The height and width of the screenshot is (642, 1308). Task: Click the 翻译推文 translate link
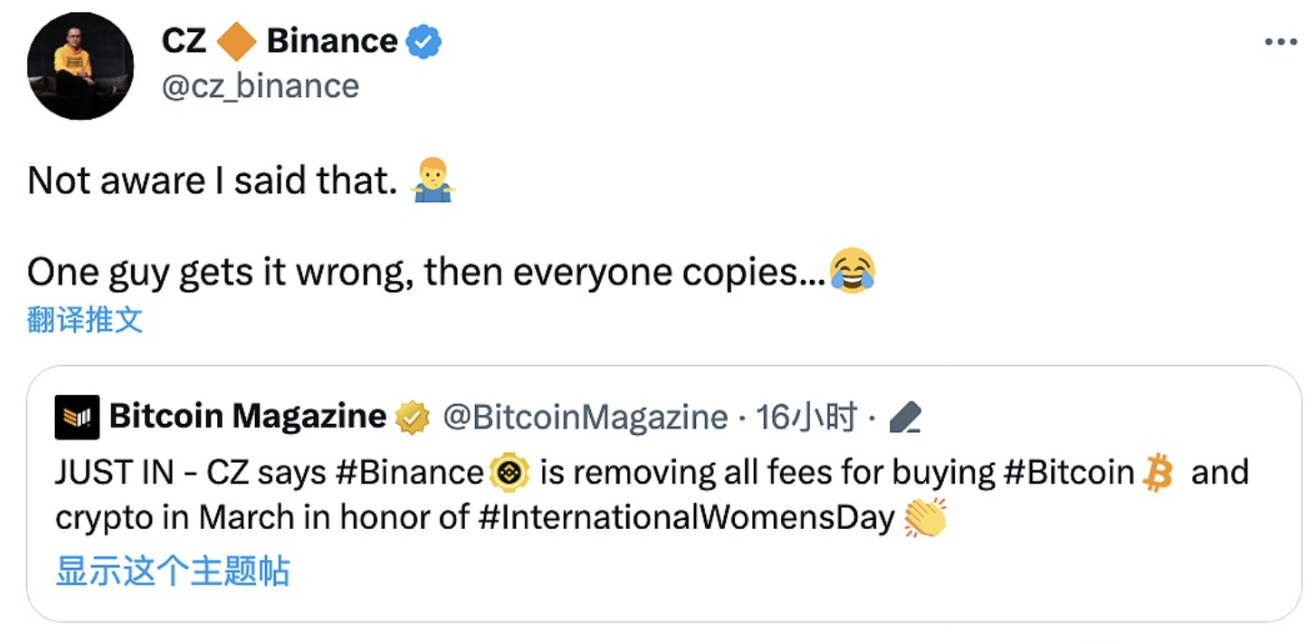click(84, 319)
